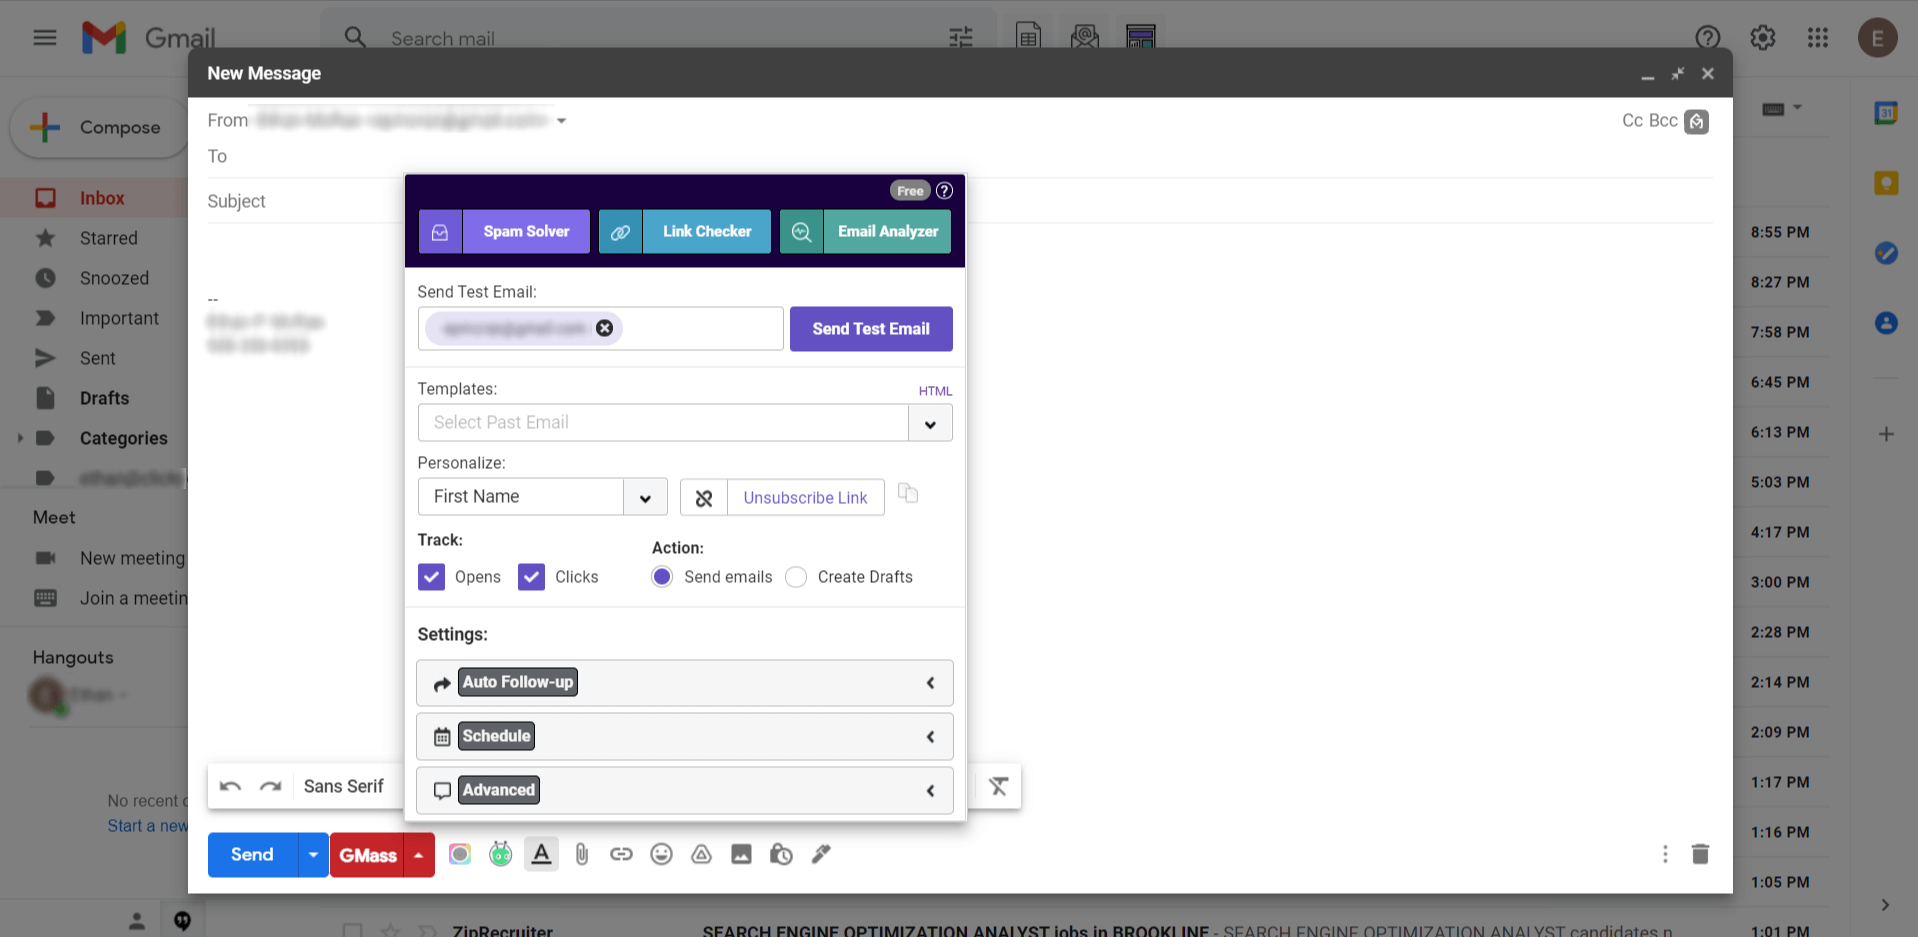The width and height of the screenshot is (1918, 937).
Task: Open more options three-dot menu
Action: (x=1665, y=854)
